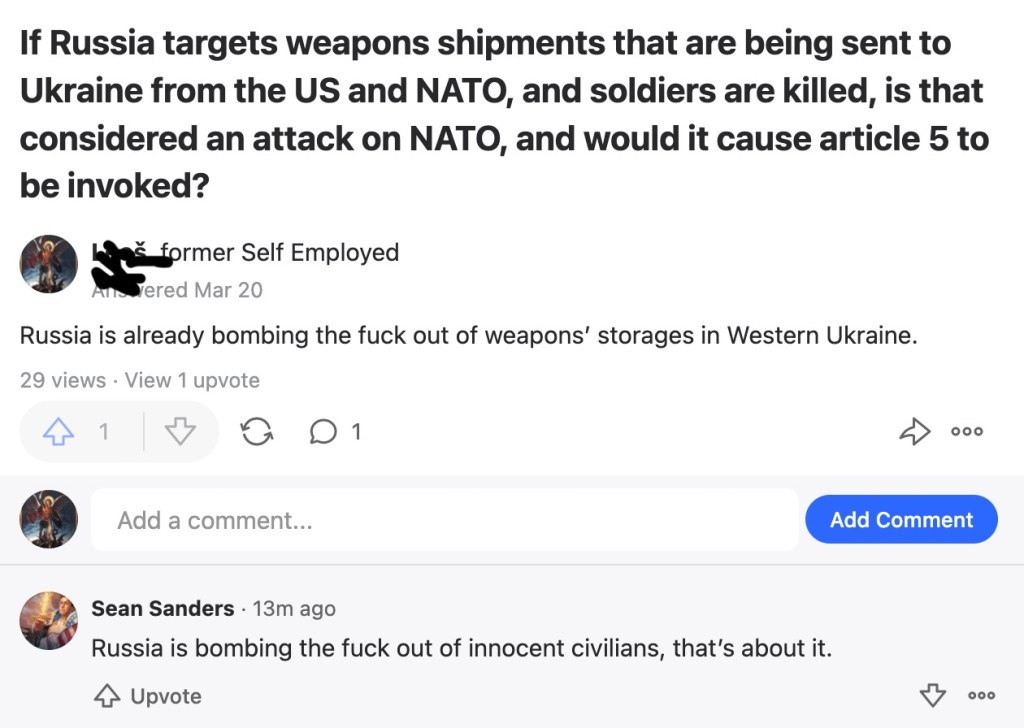Downvote the answer about weapons' storages
The image size is (1024, 728).
(x=180, y=432)
